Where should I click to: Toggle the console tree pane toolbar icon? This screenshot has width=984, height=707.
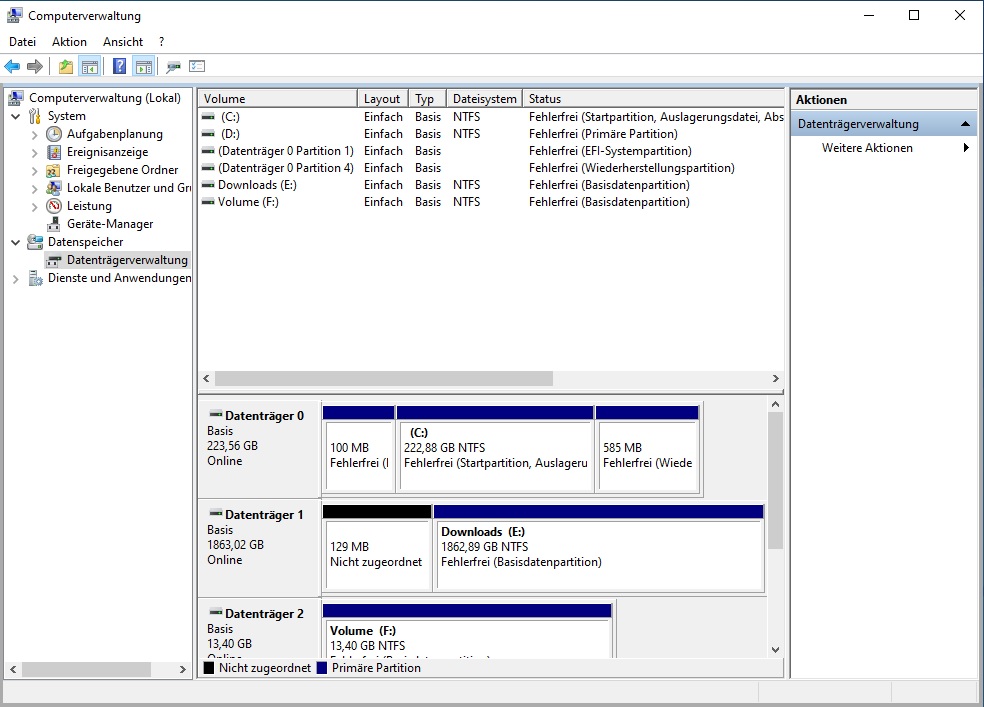pos(90,66)
